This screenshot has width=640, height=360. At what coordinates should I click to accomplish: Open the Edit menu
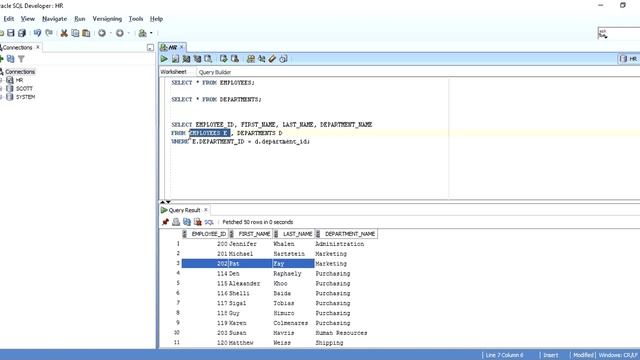click(x=9, y=19)
